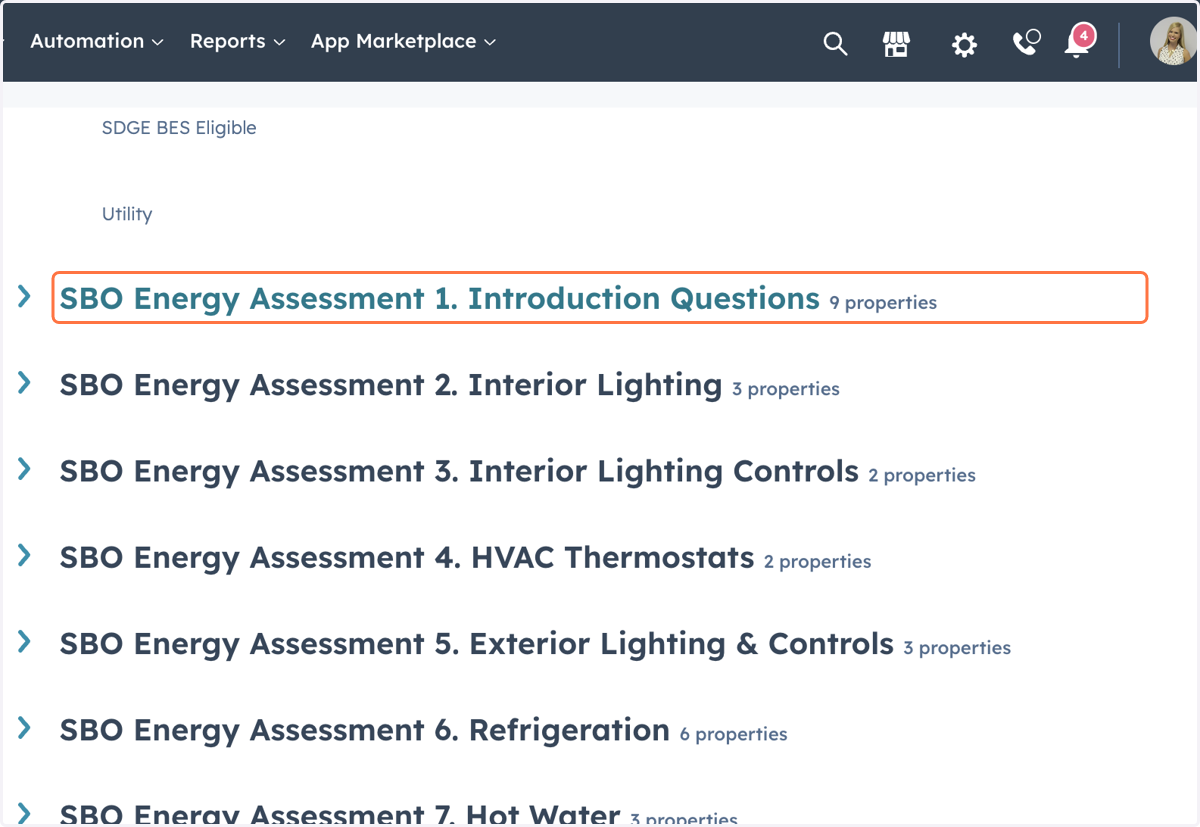The height and width of the screenshot is (827, 1200).
Task: Select SBO Energy Assessment 5. Exterior Lighting & Controls heading
Action: click(x=477, y=644)
